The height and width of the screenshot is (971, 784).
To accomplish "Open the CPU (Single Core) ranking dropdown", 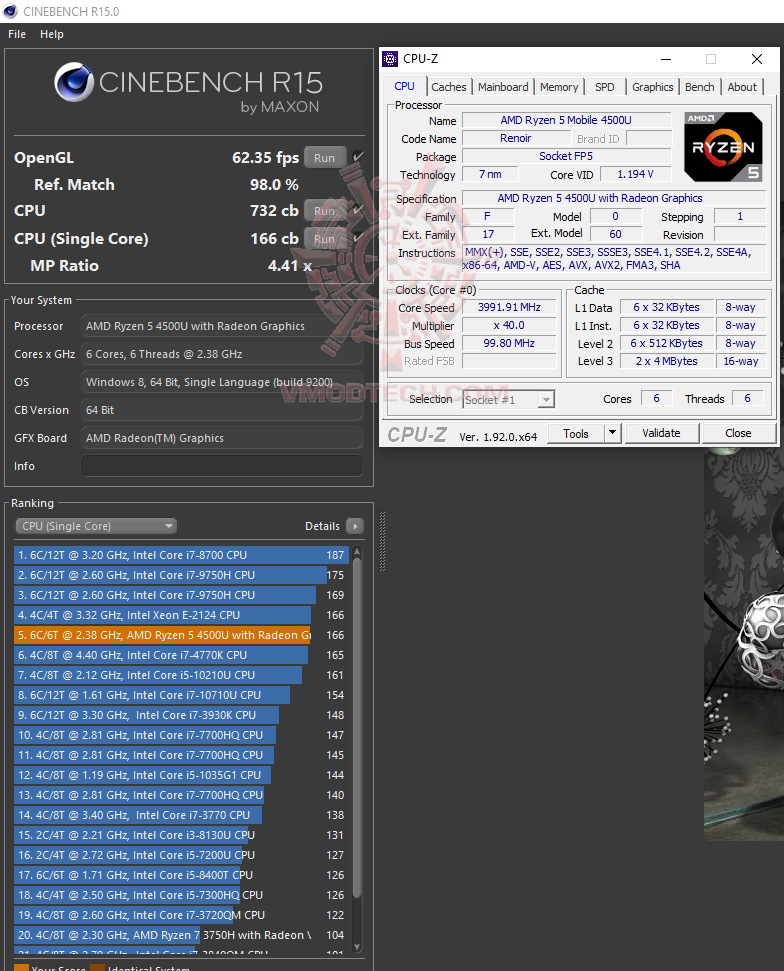I will (96, 526).
